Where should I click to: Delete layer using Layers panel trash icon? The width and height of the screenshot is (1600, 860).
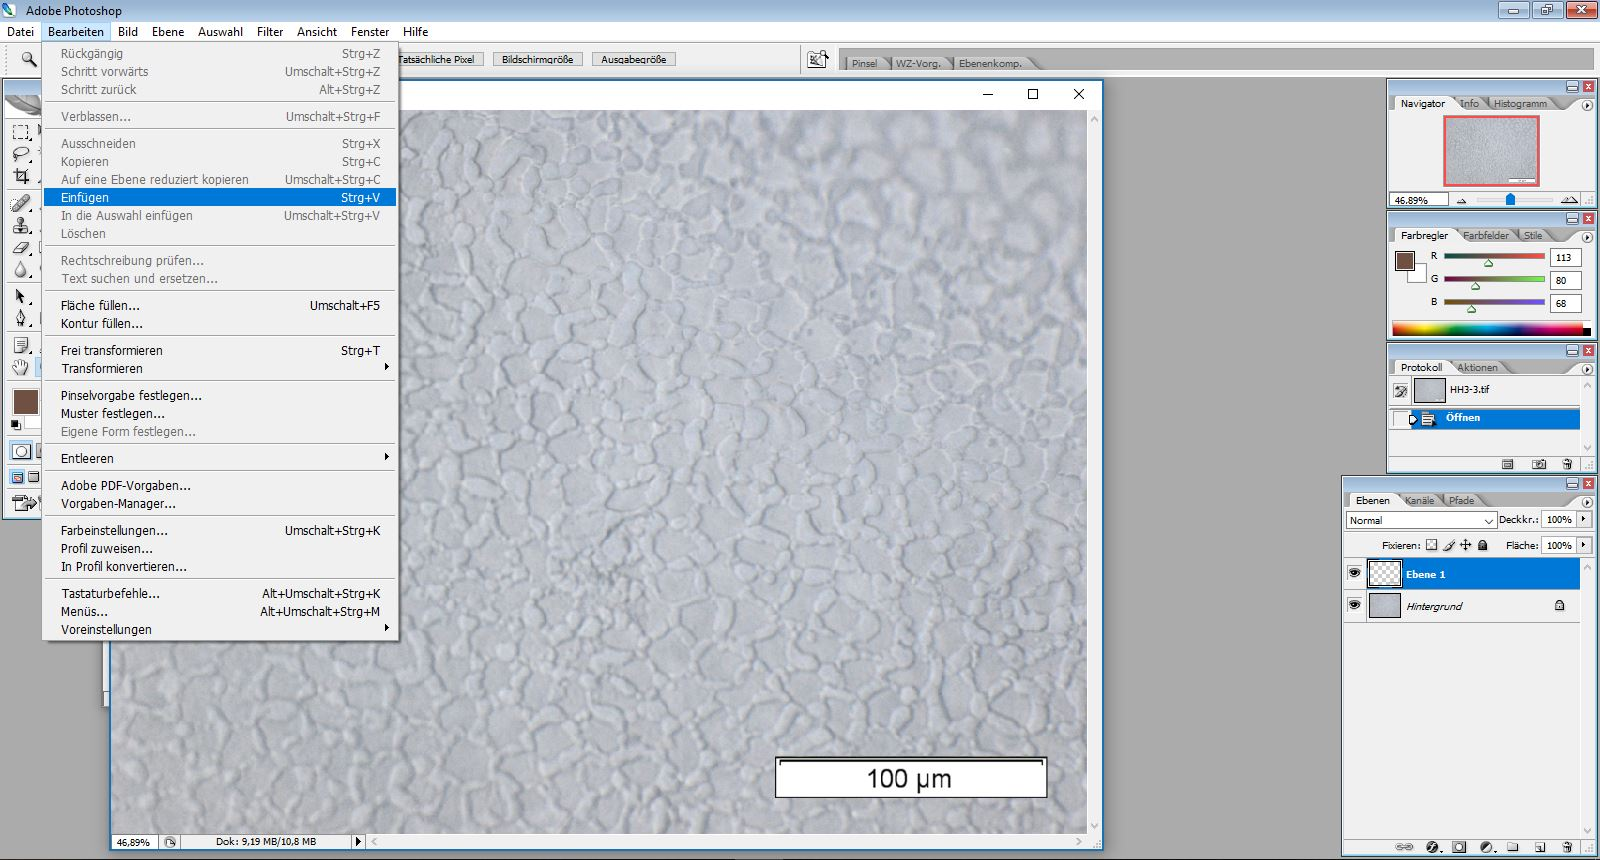1567,847
